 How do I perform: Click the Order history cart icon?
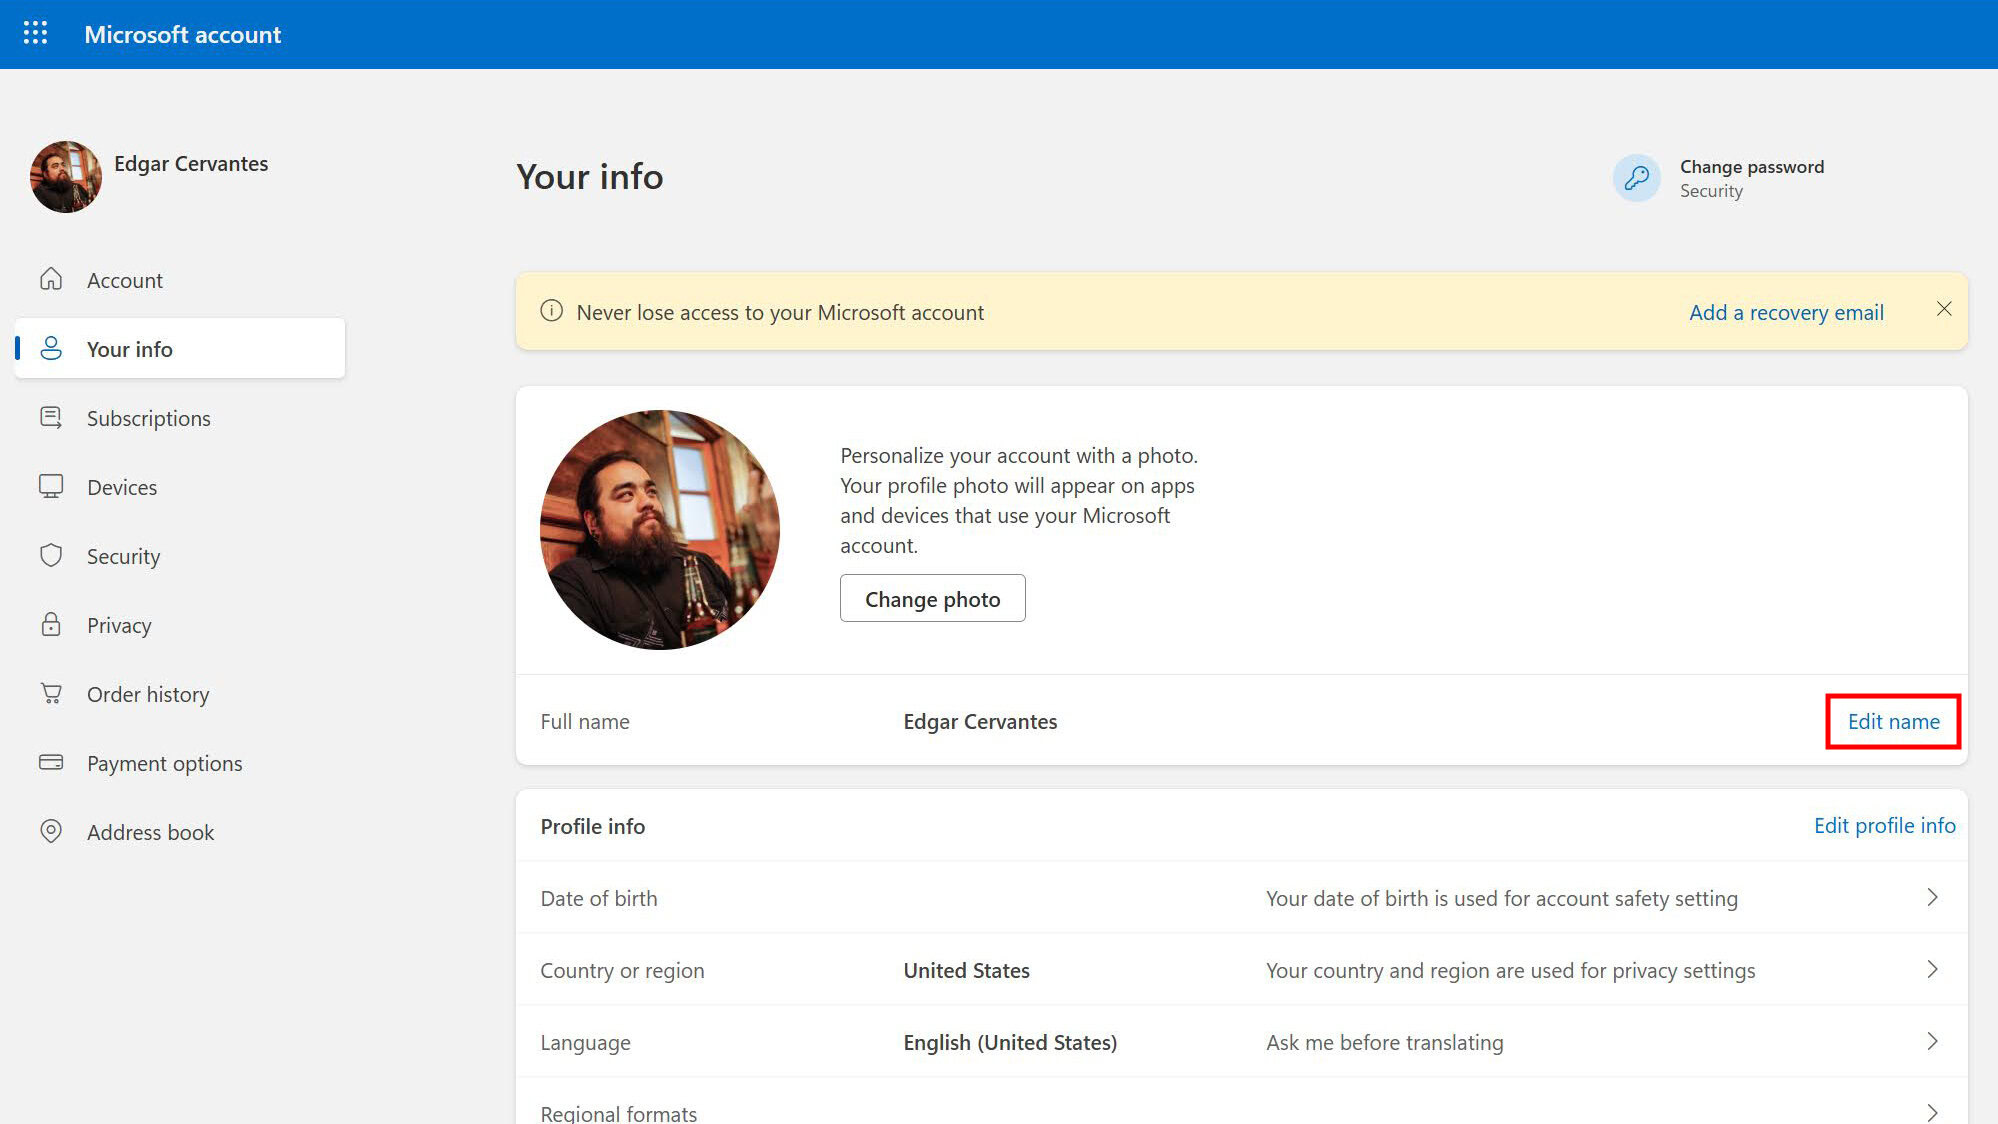pyautogui.click(x=51, y=693)
